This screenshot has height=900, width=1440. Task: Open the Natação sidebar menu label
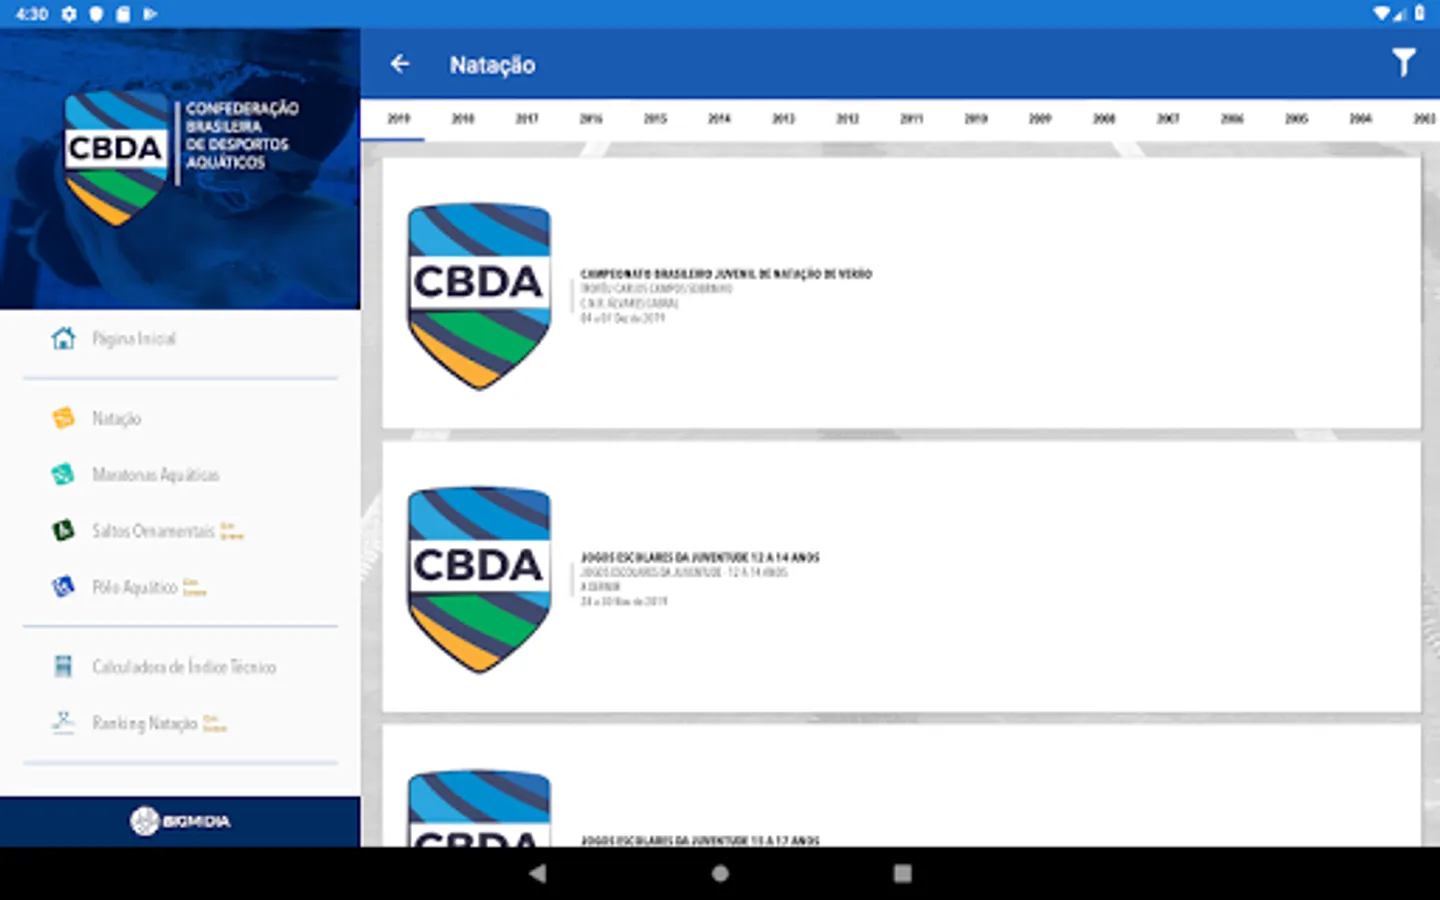pos(116,419)
